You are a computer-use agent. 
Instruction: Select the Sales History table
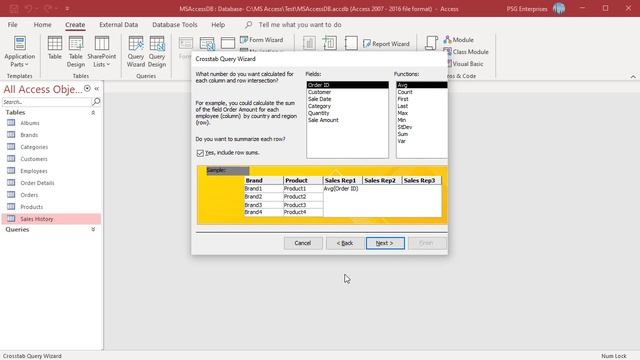pos(51,219)
